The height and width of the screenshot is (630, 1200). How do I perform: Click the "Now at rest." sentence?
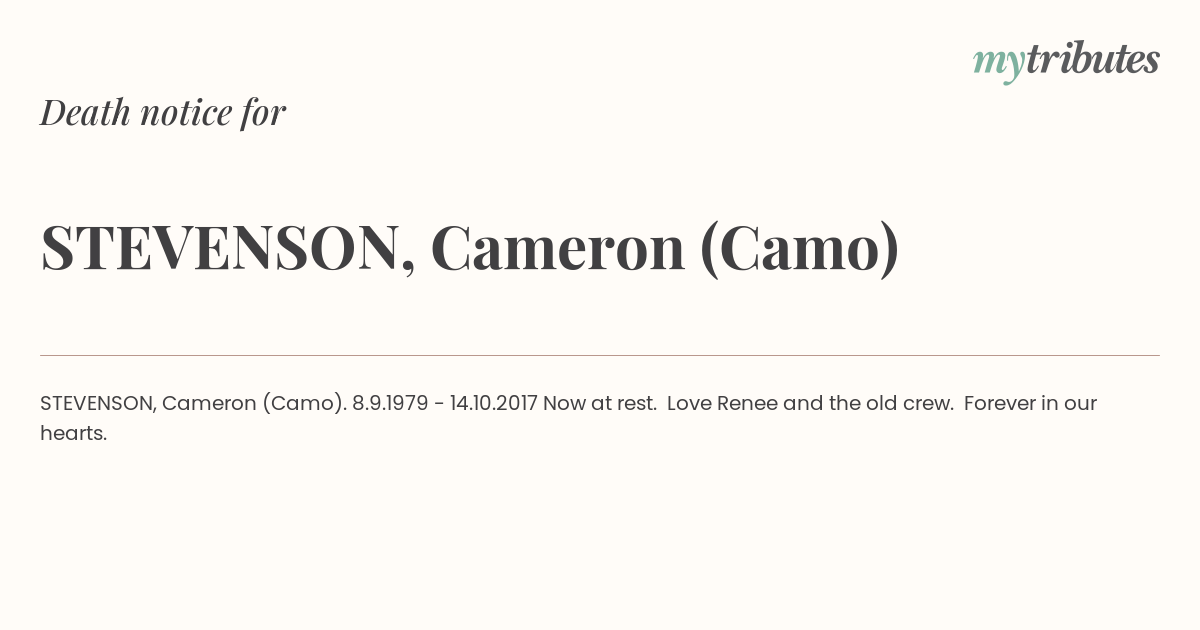click(600, 403)
